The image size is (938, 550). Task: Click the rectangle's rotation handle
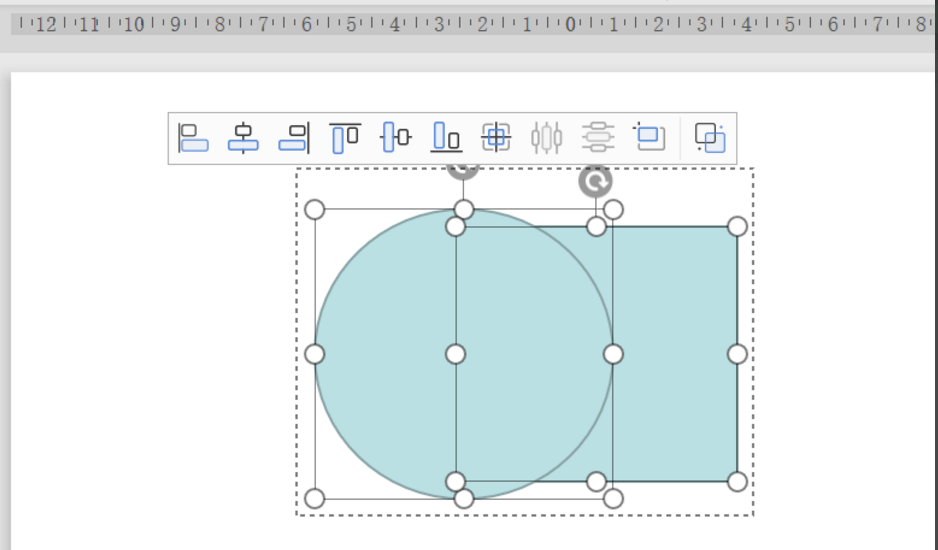pos(595,181)
